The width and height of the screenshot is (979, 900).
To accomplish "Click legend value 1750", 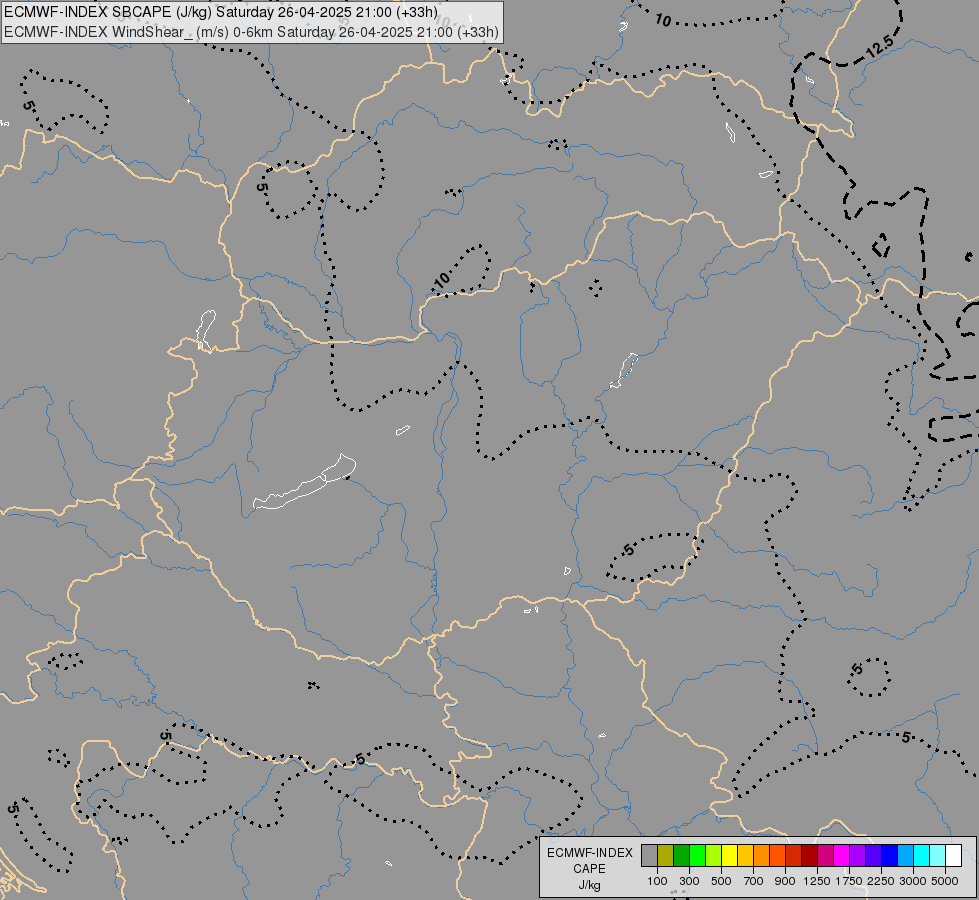I will 849,881.
